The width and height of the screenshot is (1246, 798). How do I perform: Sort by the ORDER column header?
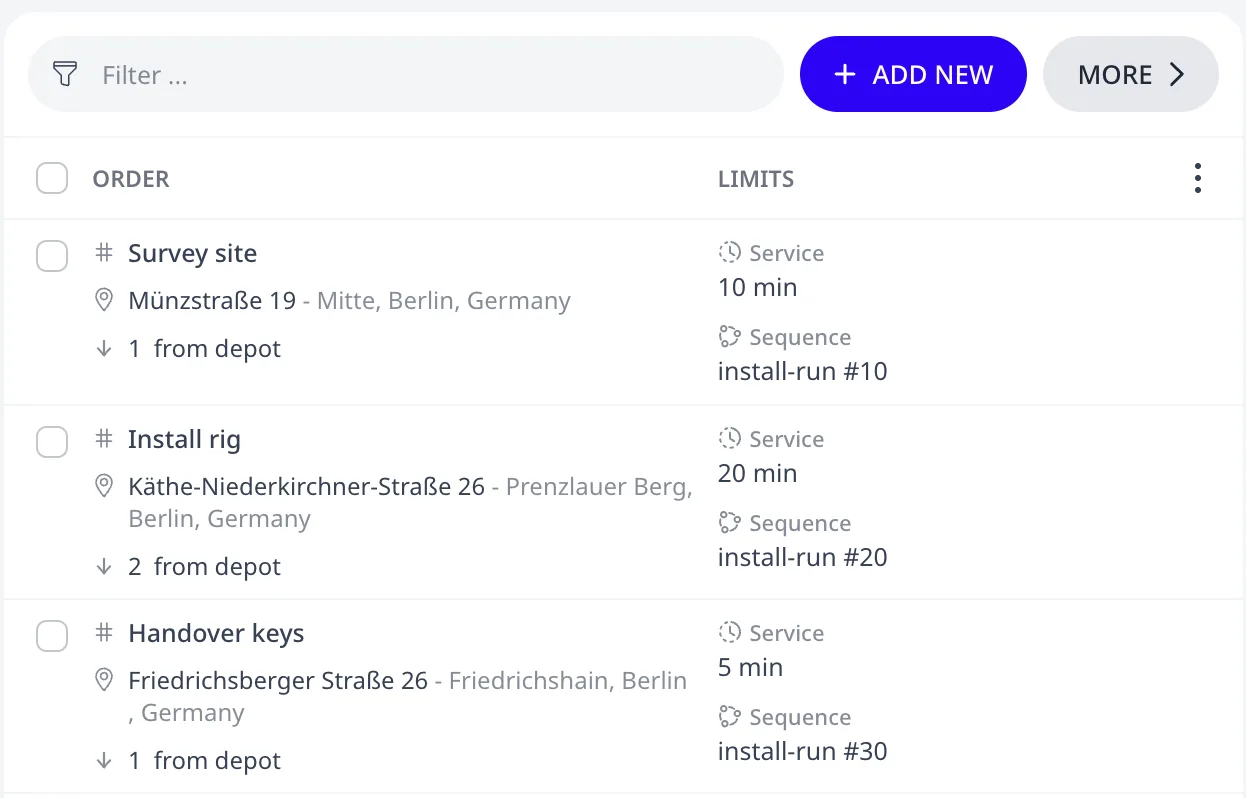131,179
